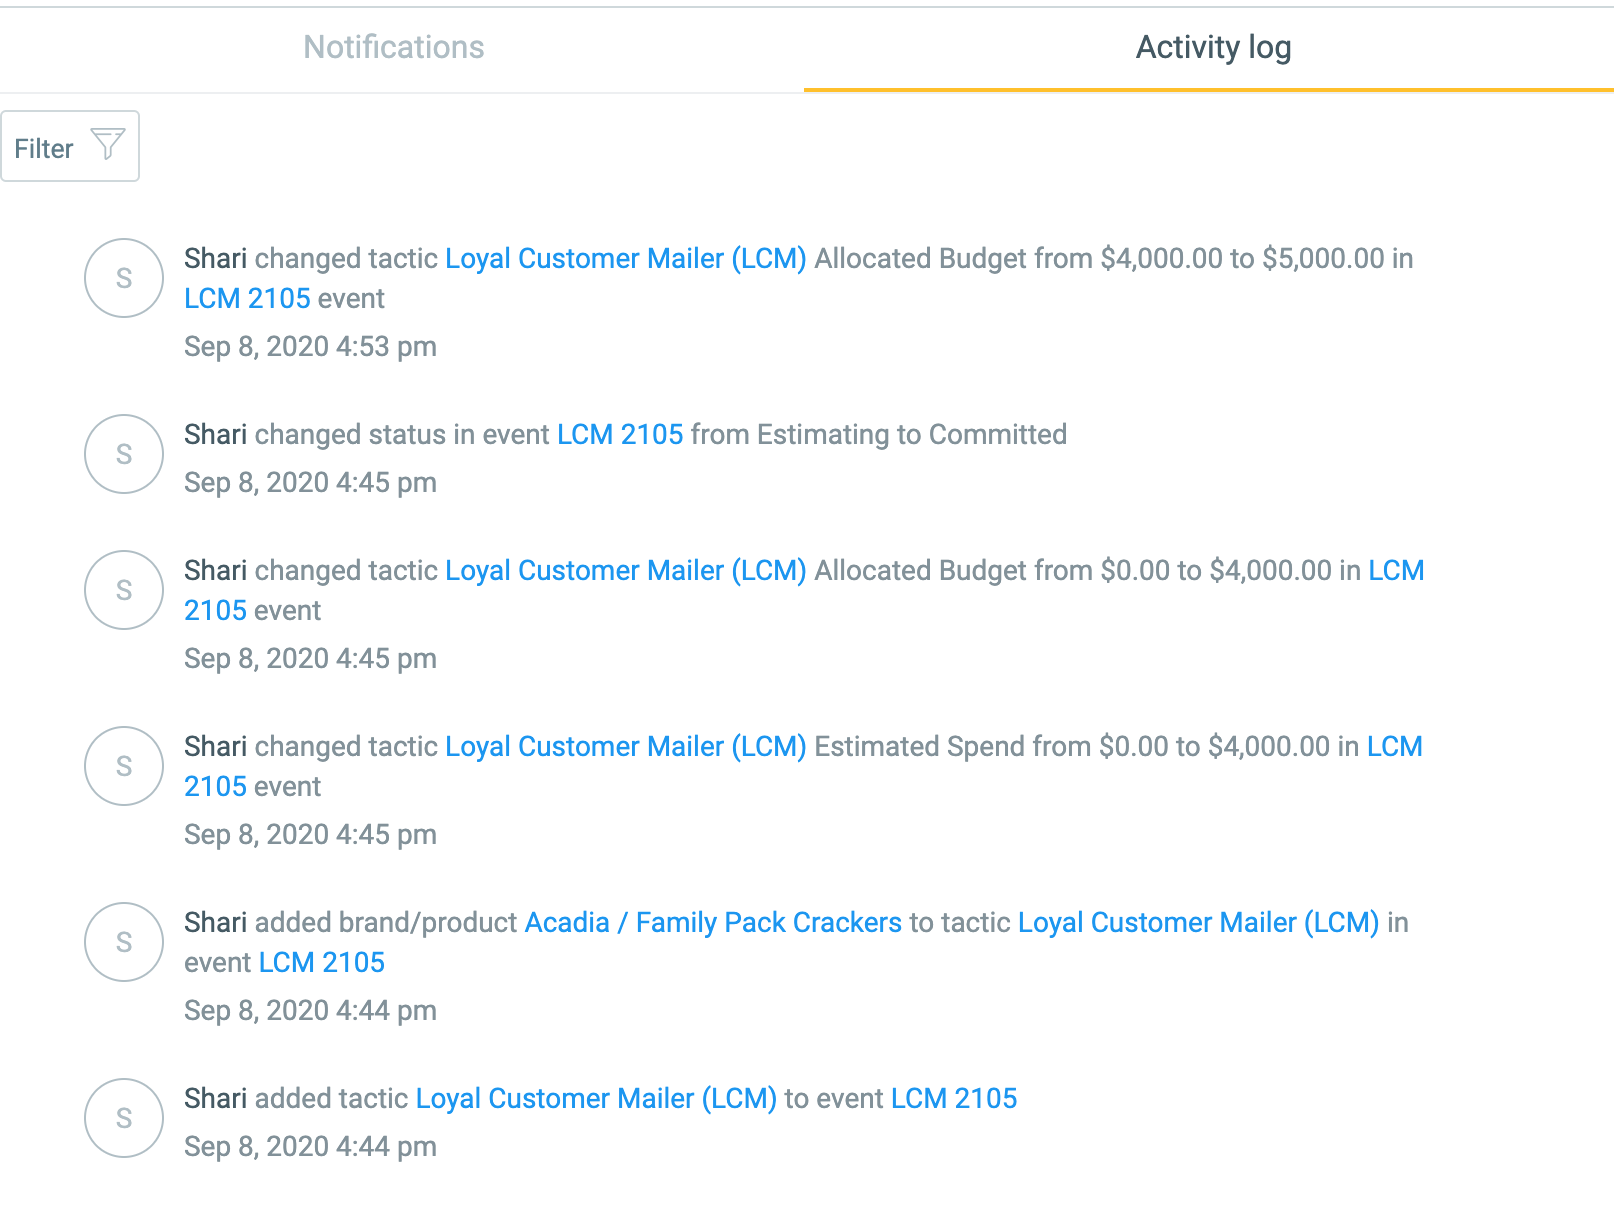The width and height of the screenshot is (1614, 1208).
Task: Switch to the Notifications tab
Action: (x=394, y=47)
